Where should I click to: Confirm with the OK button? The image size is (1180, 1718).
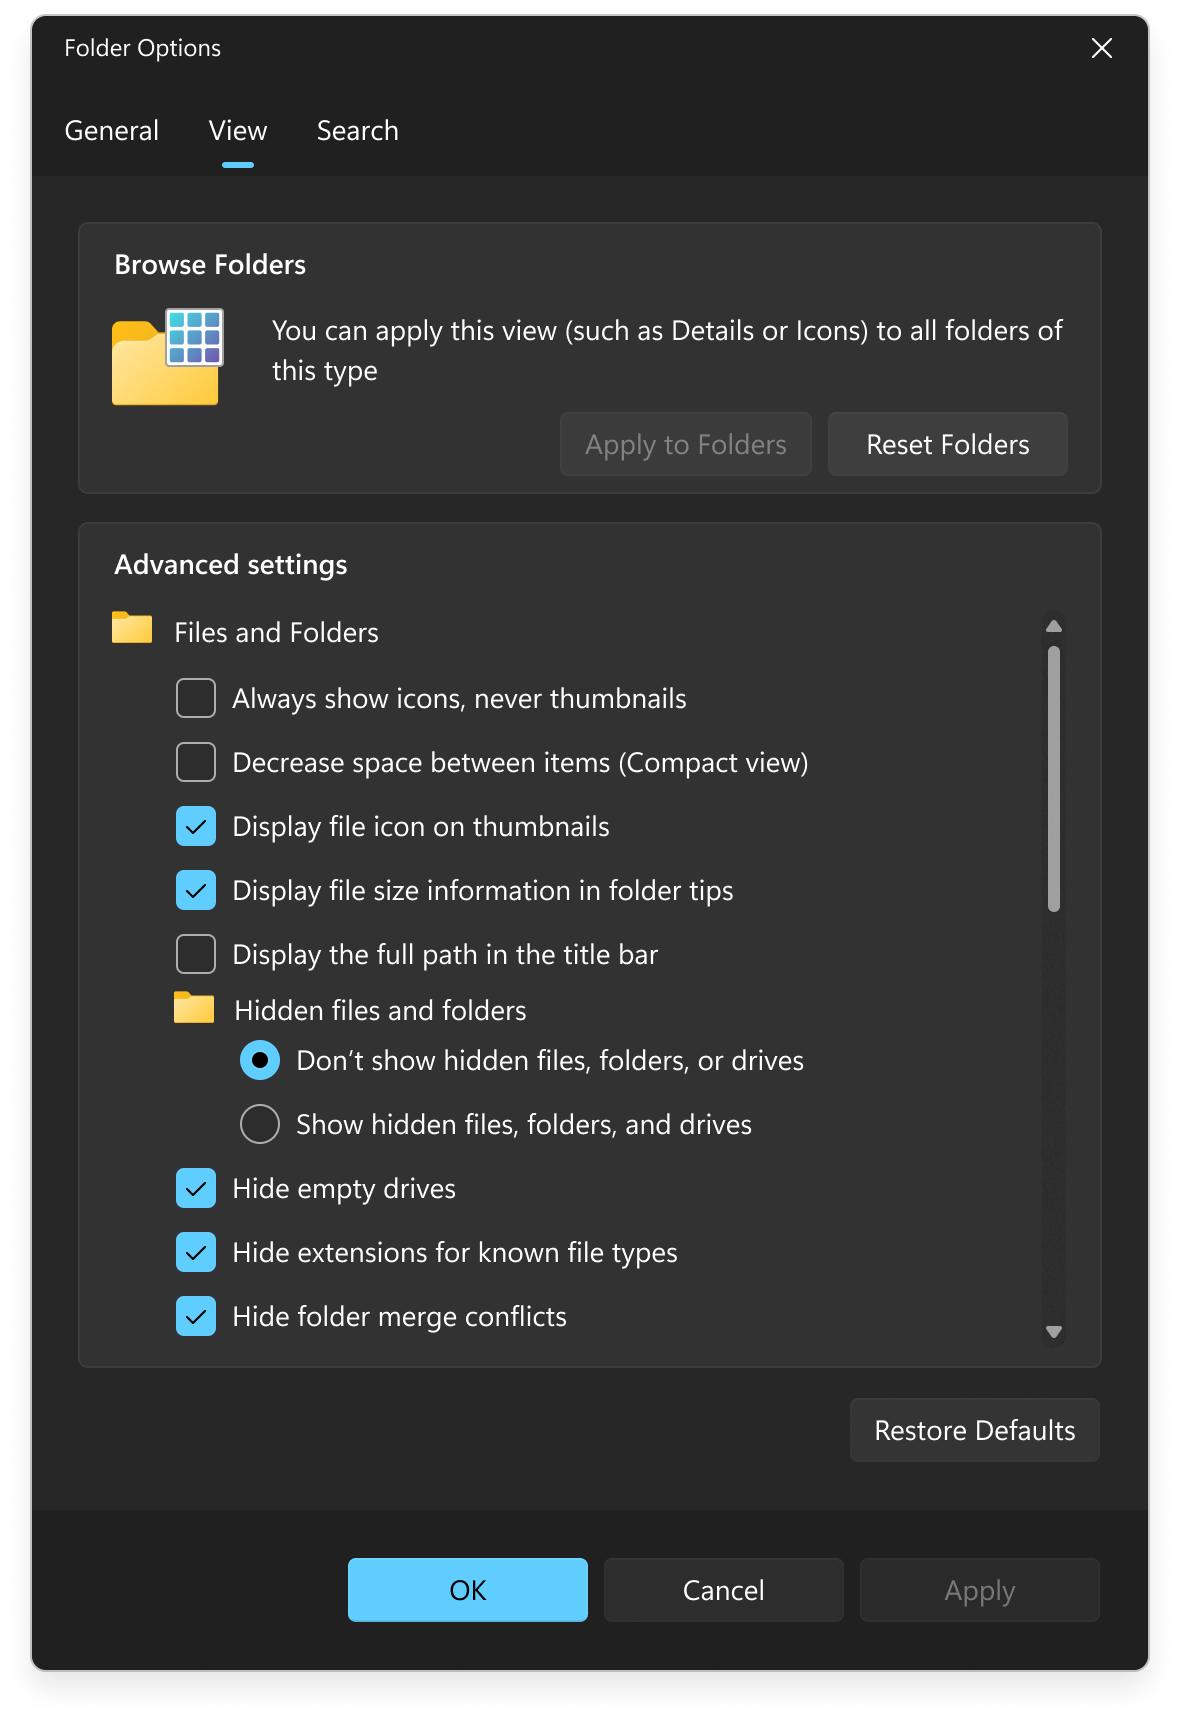click(468, 1590)
